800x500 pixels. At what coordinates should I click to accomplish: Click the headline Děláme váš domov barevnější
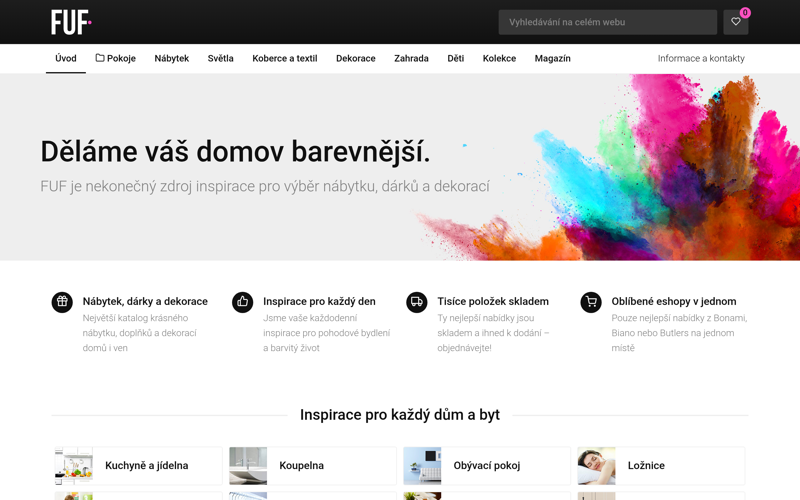(235, 152)
